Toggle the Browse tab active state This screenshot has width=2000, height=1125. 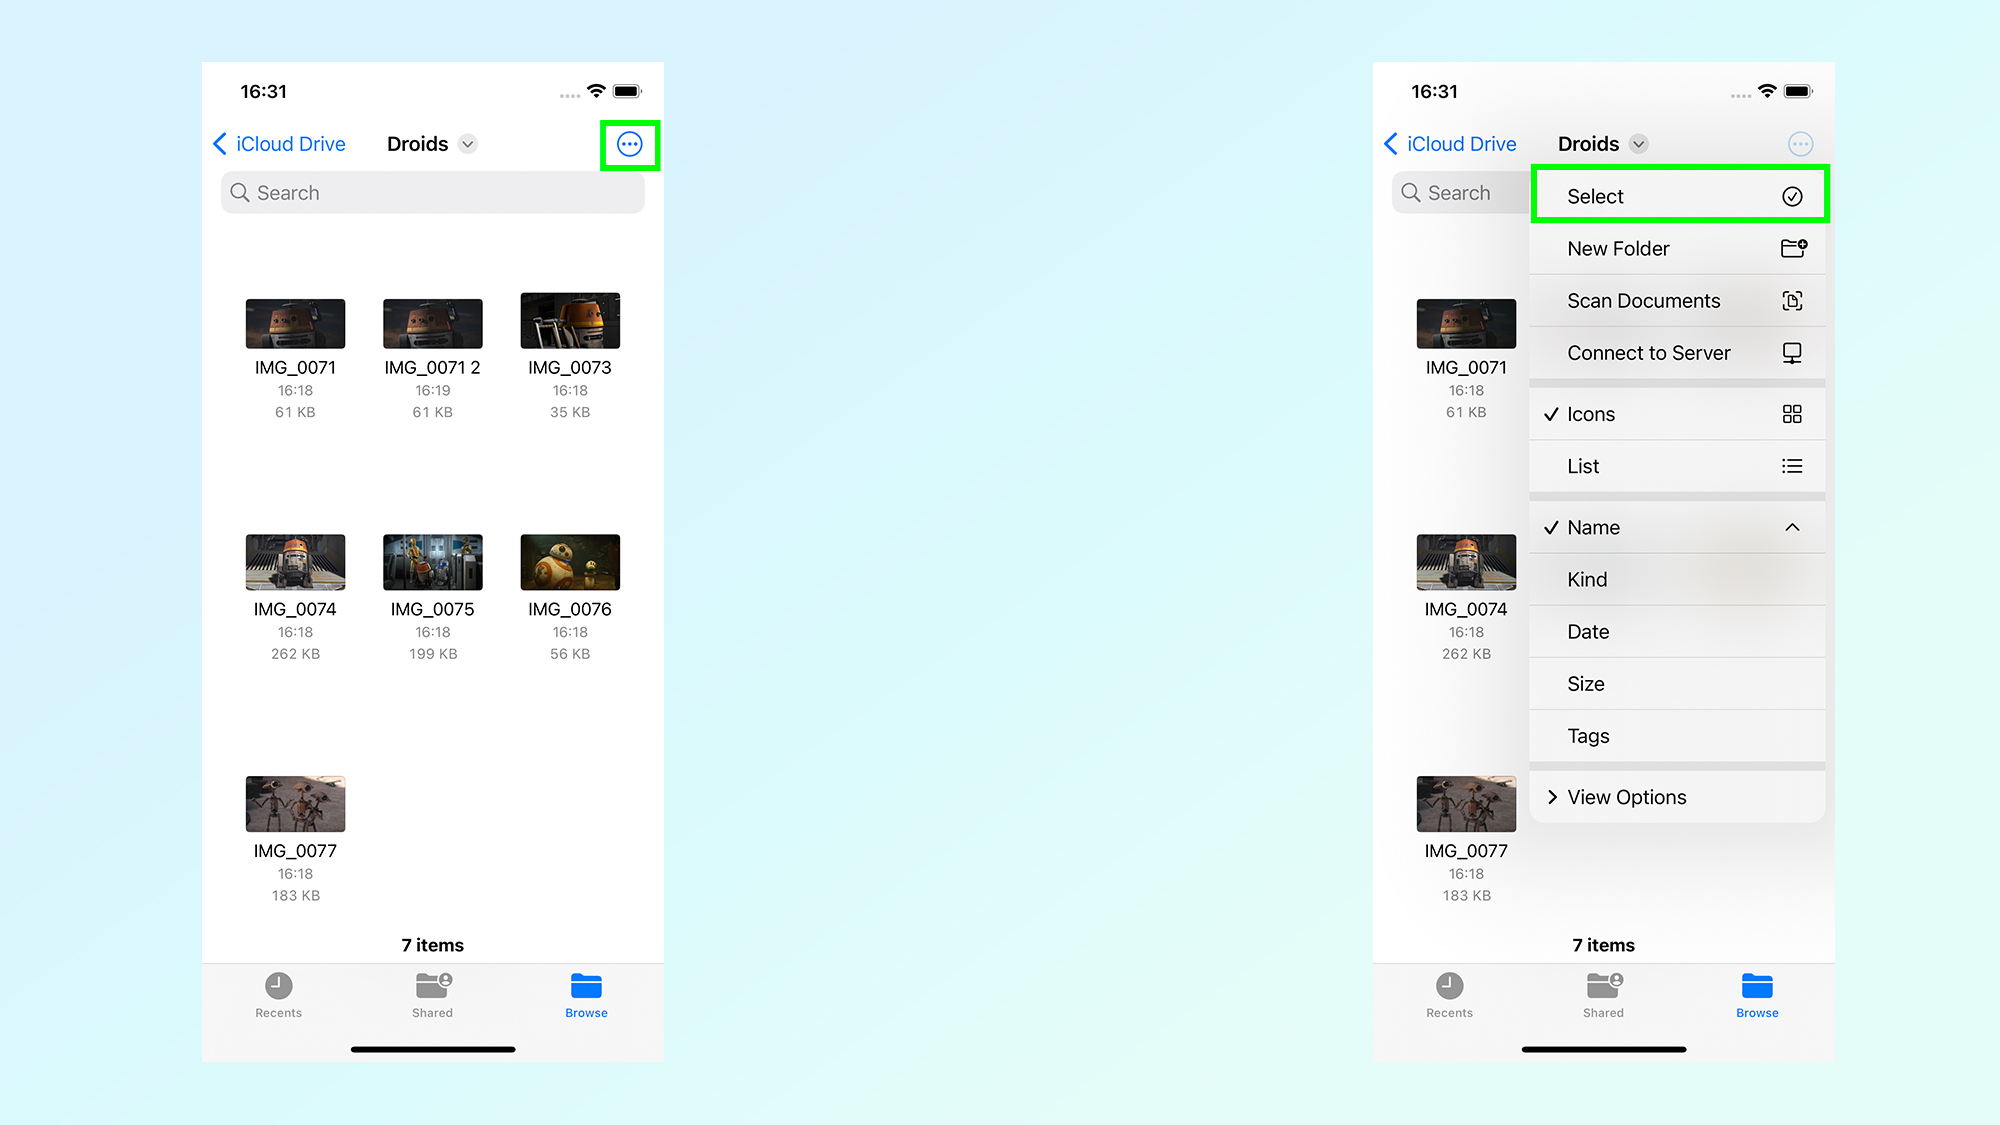(587, 995)
